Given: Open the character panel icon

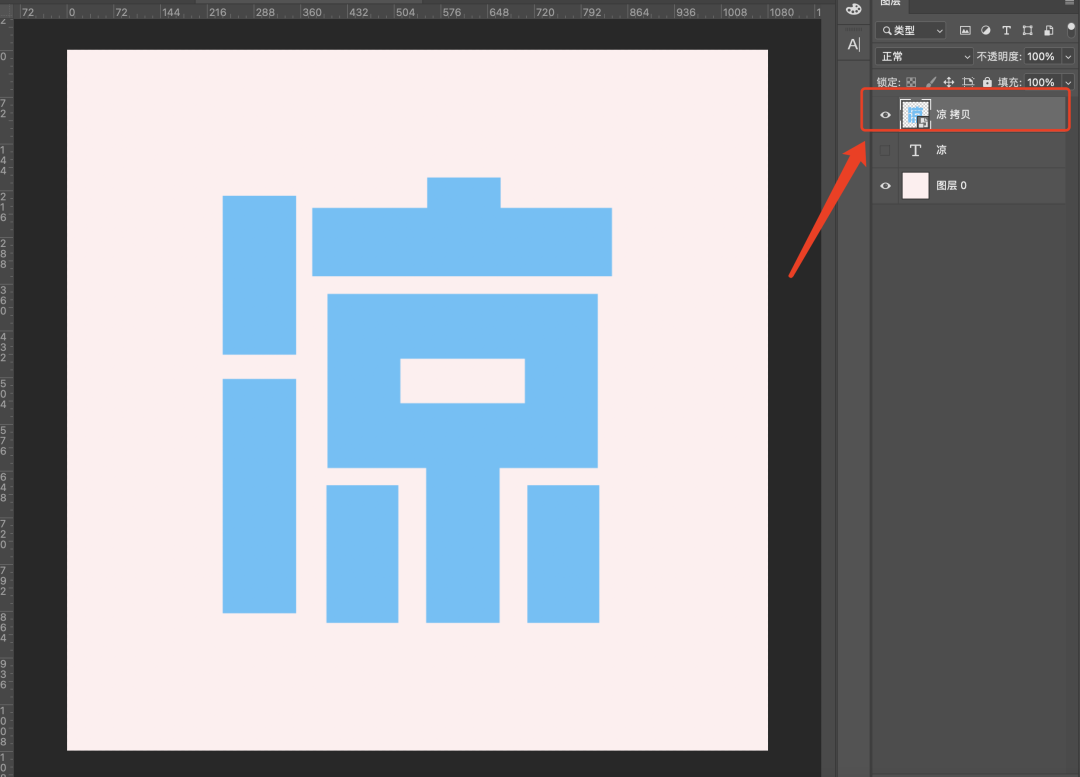Looking at the screenshot, I should [x=853, y=45].
